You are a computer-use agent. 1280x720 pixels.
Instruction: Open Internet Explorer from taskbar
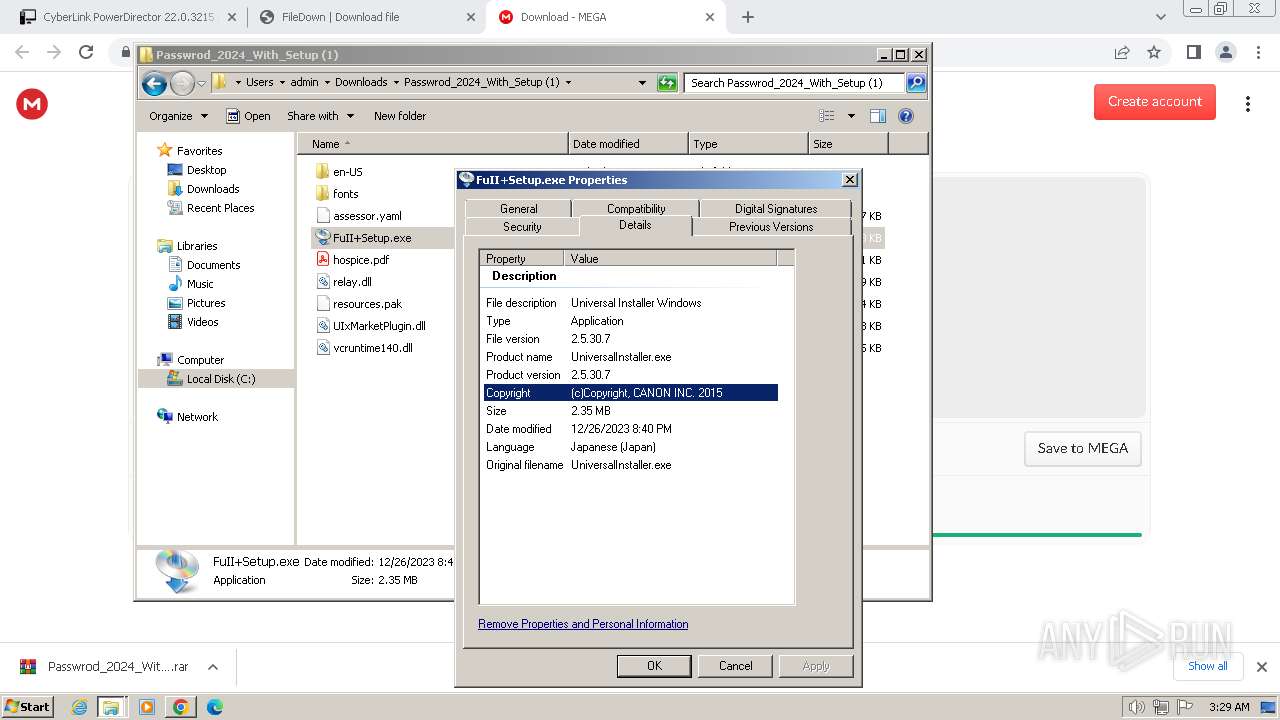(x=80, y=707)
